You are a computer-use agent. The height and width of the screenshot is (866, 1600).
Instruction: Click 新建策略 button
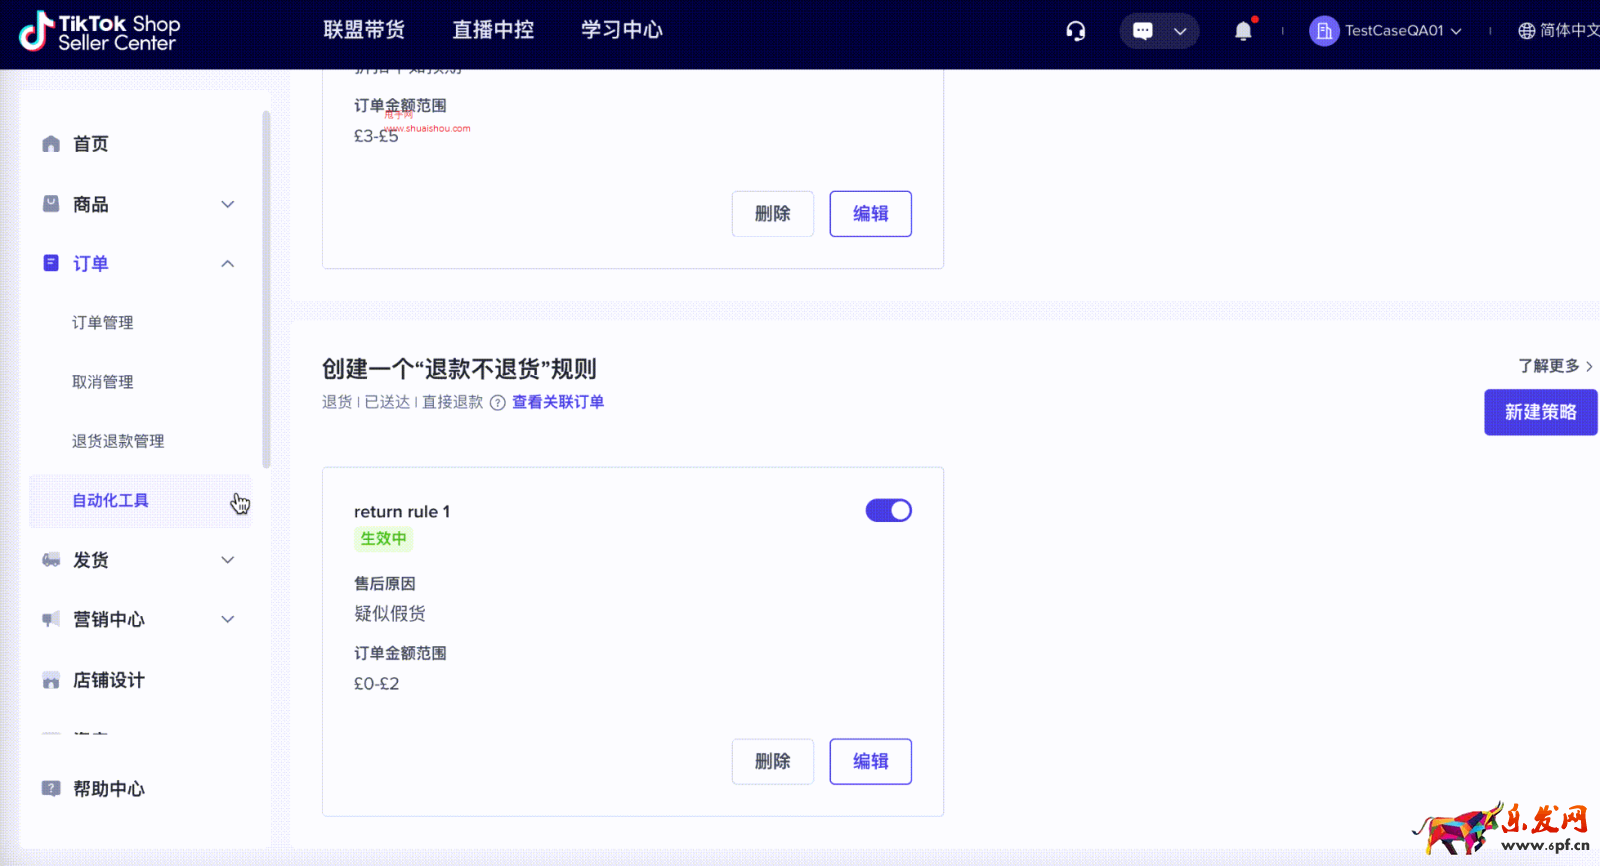pyautogui.click(x=1540, y=412)
